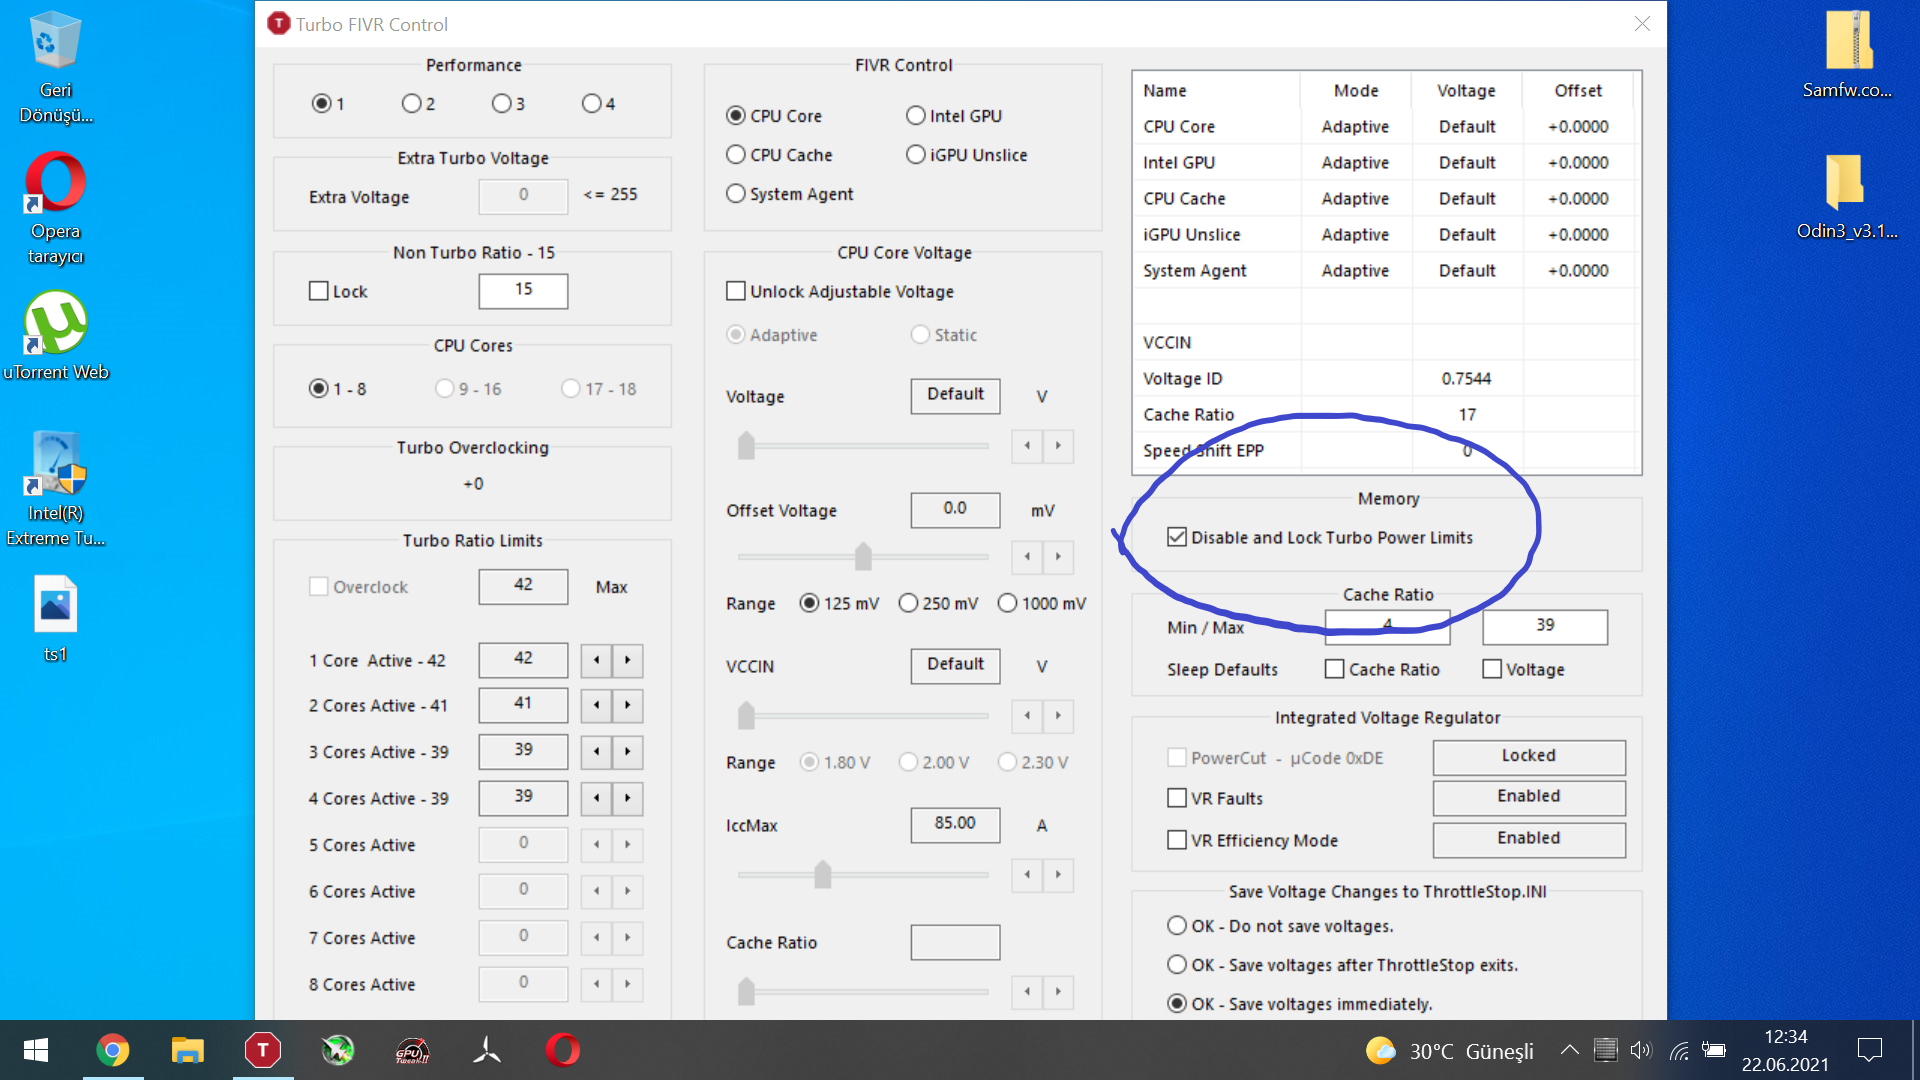Image resolution: width=1920 pixels, height=1080 pixels.
Task: Click VR Faults Enabled button
Action: click(1528, 797)
